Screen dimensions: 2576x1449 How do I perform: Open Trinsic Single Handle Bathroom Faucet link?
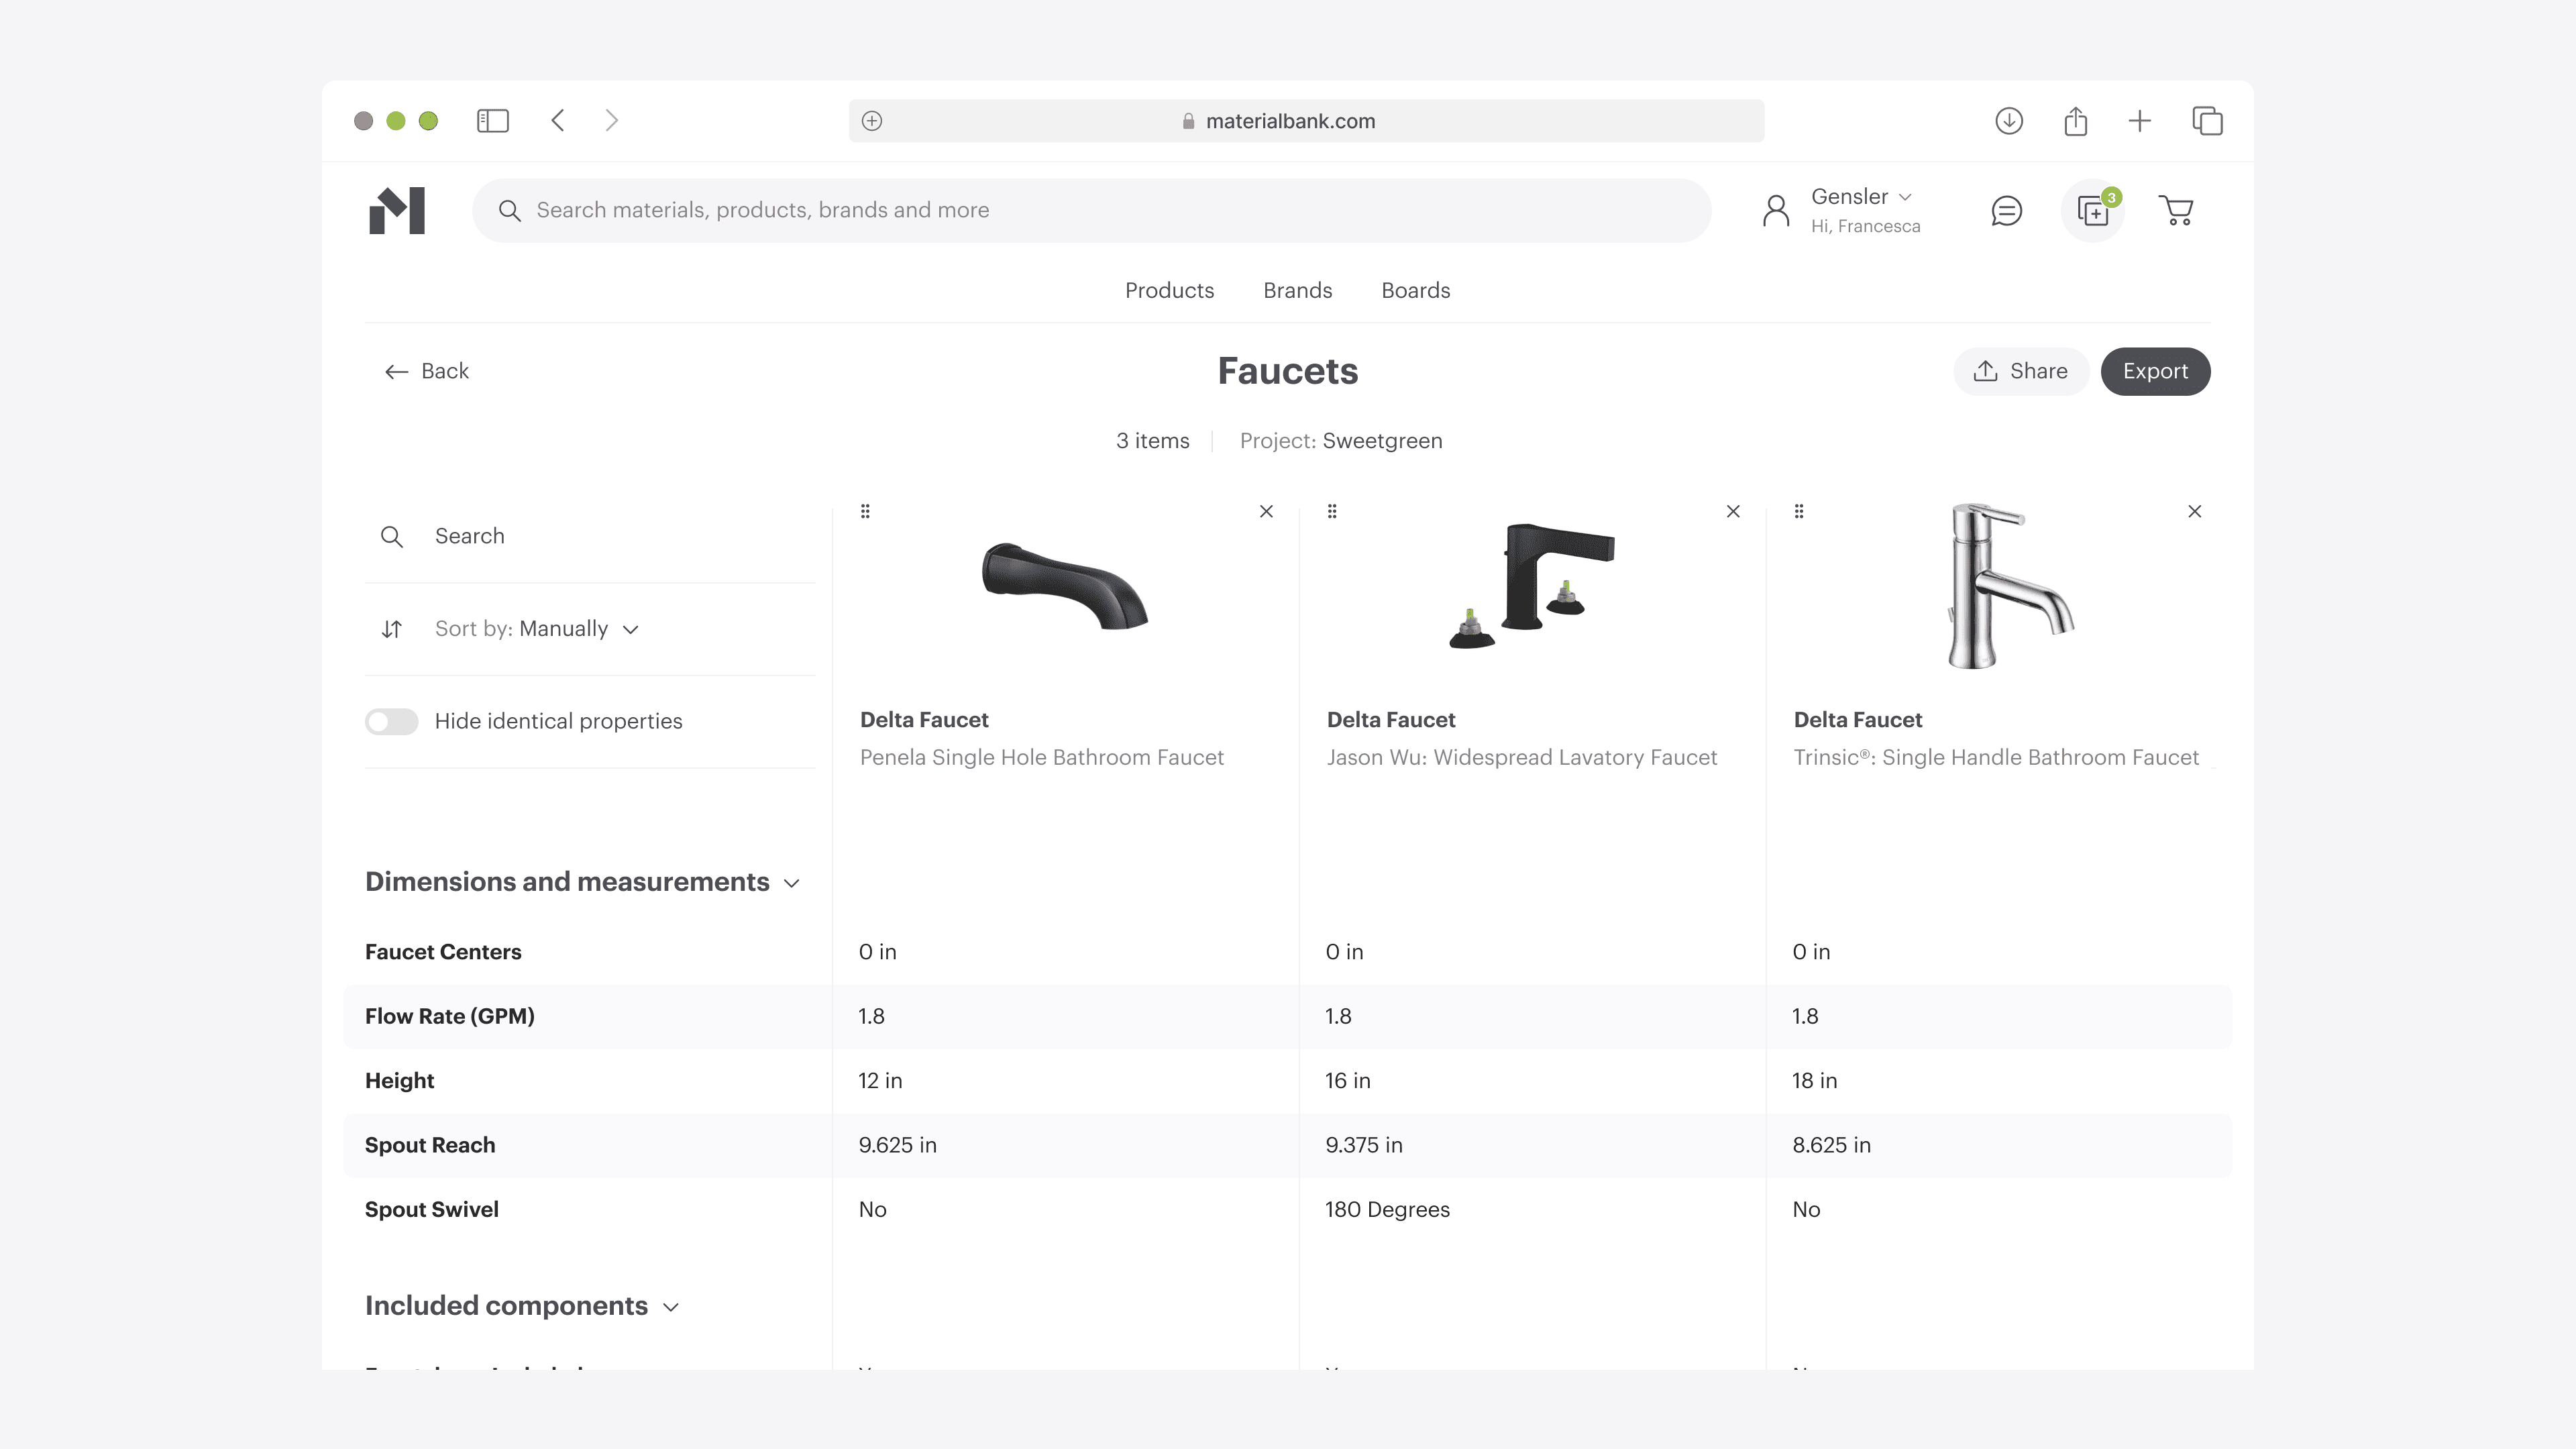pyautogui.click(x=1996, y=757)
